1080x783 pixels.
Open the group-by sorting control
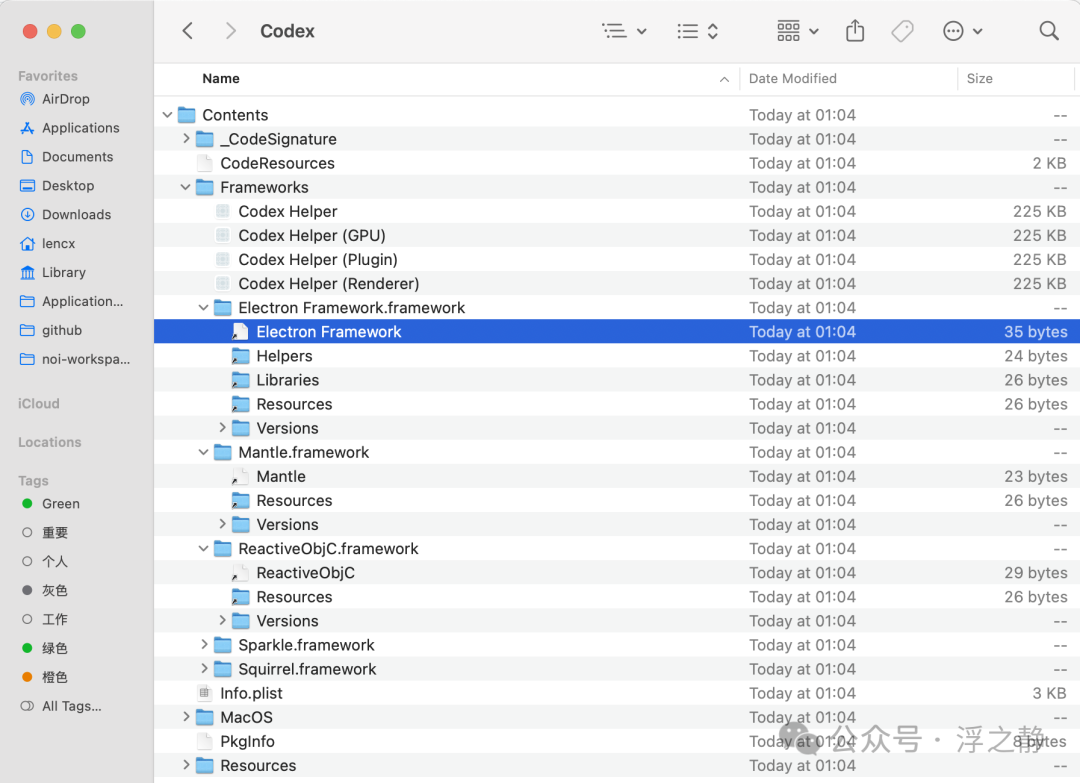click(x=698, y=31)
